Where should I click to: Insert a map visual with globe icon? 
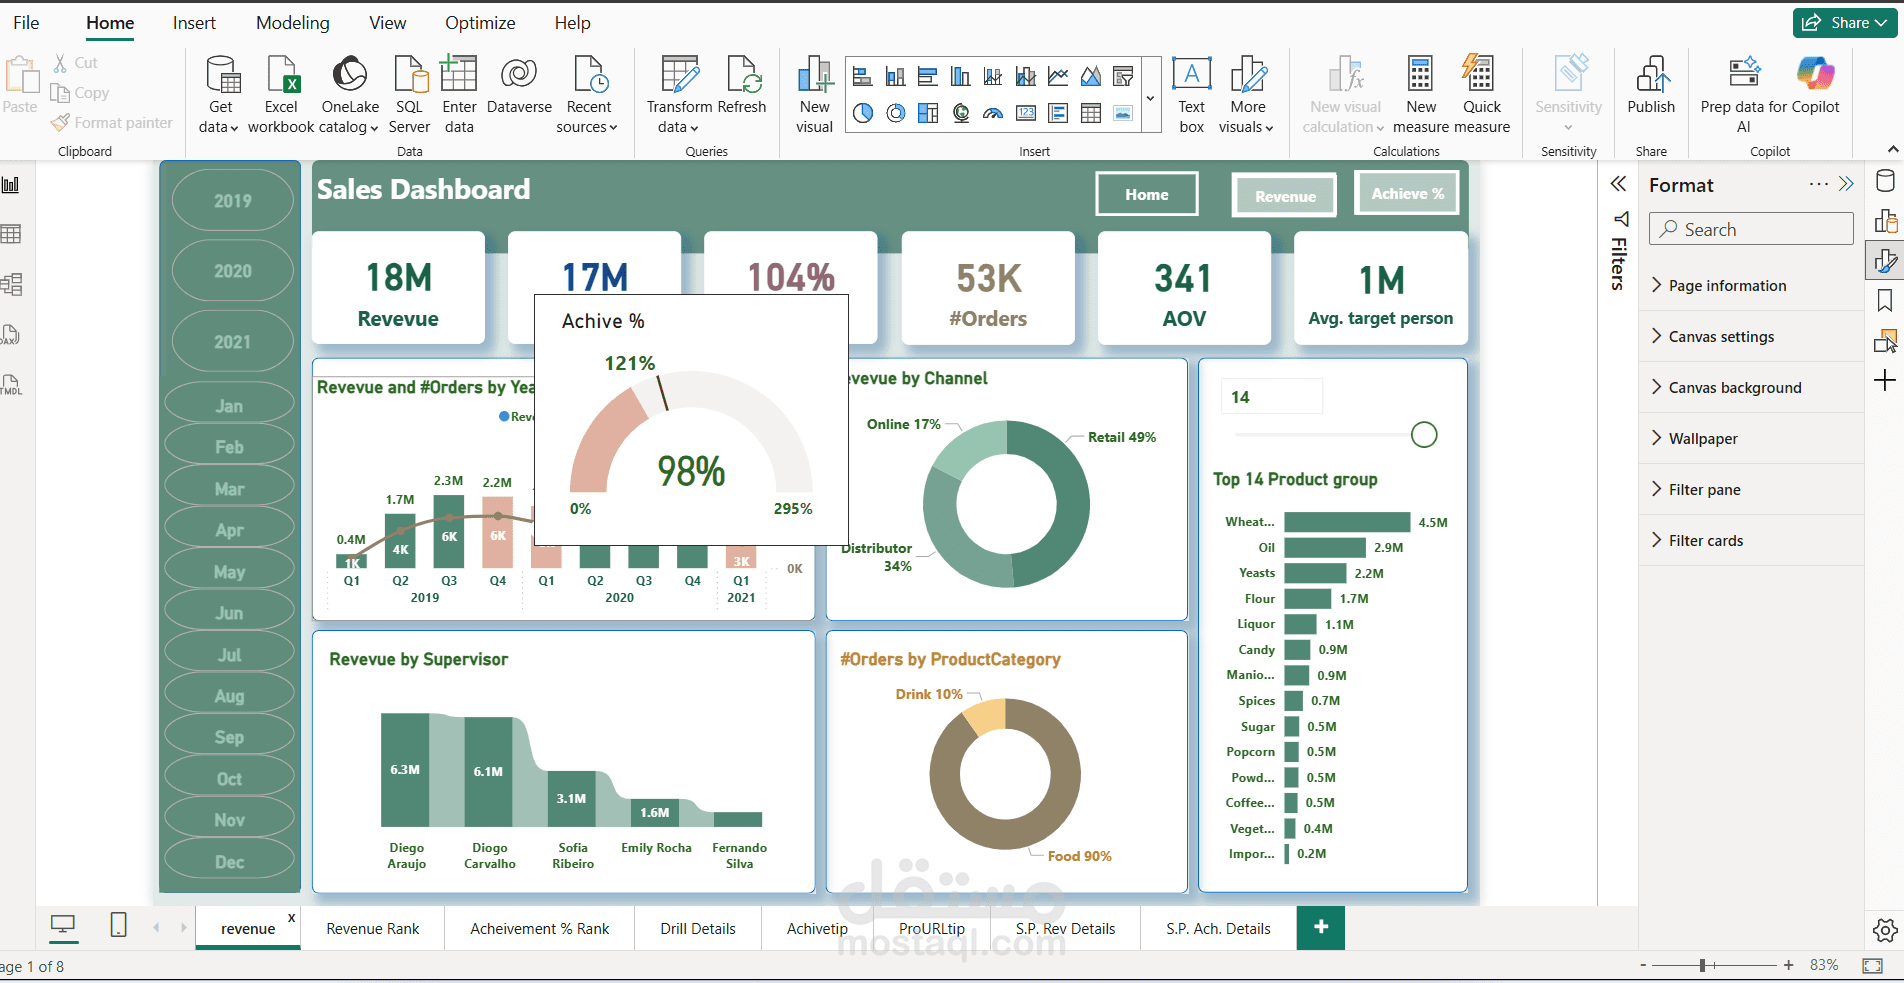pyautogui.click(x=961, y=113)
